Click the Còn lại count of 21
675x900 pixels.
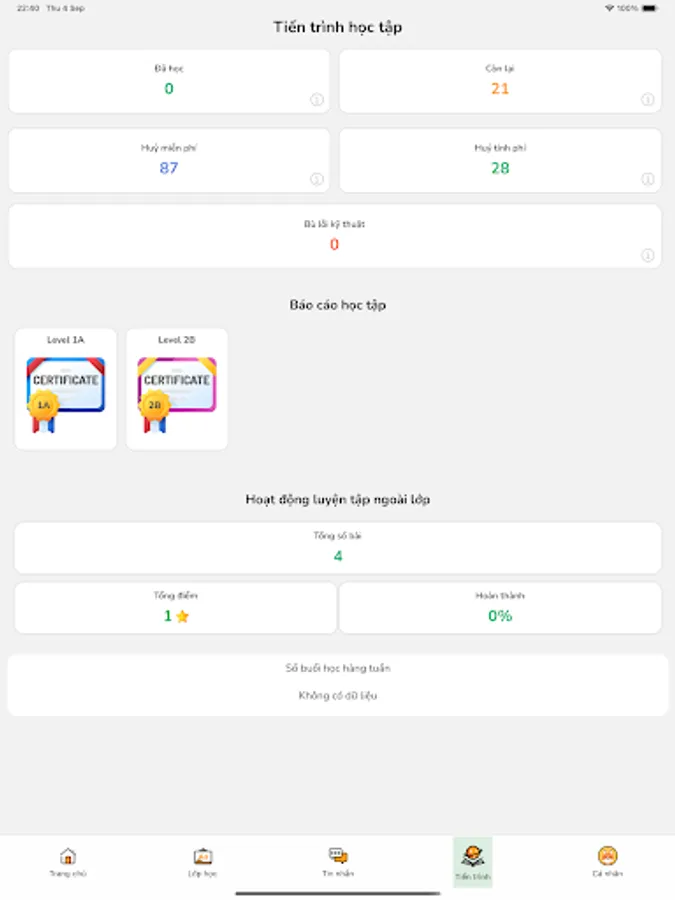pyautogui.click(x=500, y=88)
